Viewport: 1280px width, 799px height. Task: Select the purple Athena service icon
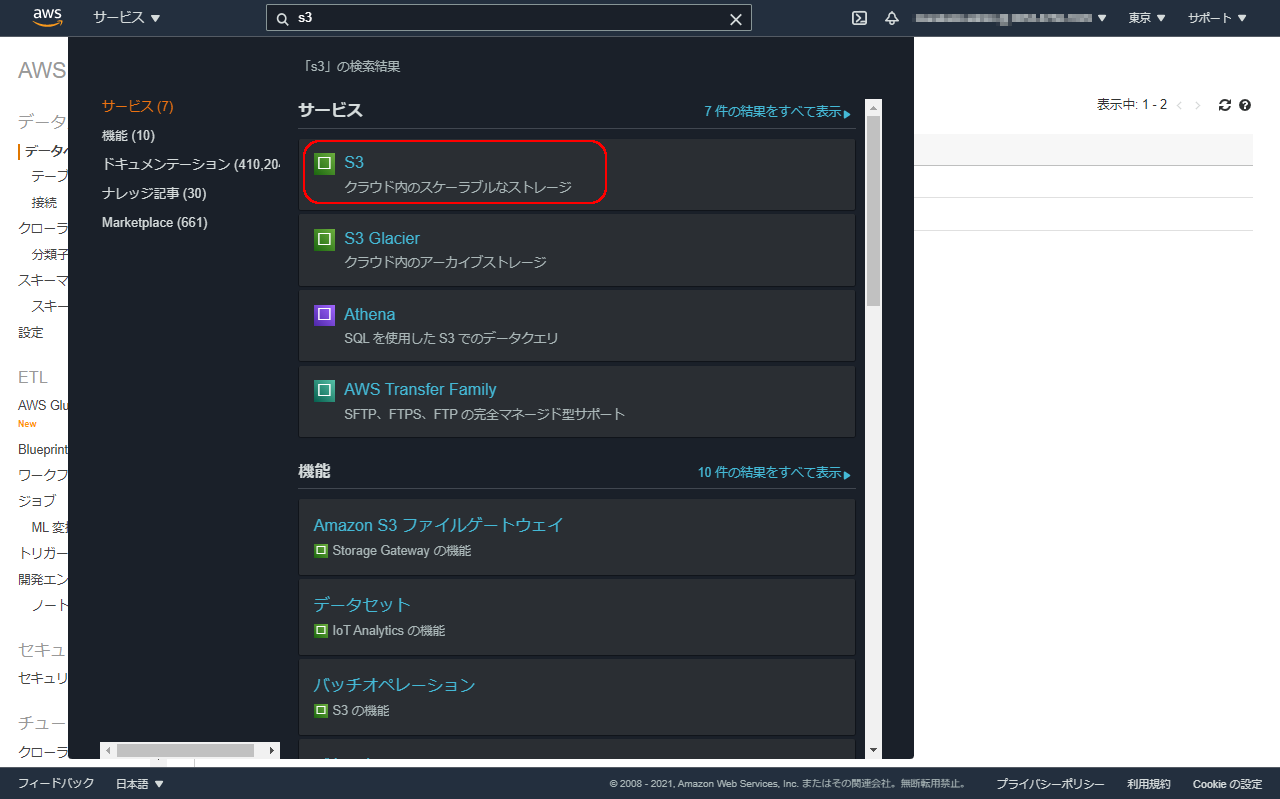point(322,313)
